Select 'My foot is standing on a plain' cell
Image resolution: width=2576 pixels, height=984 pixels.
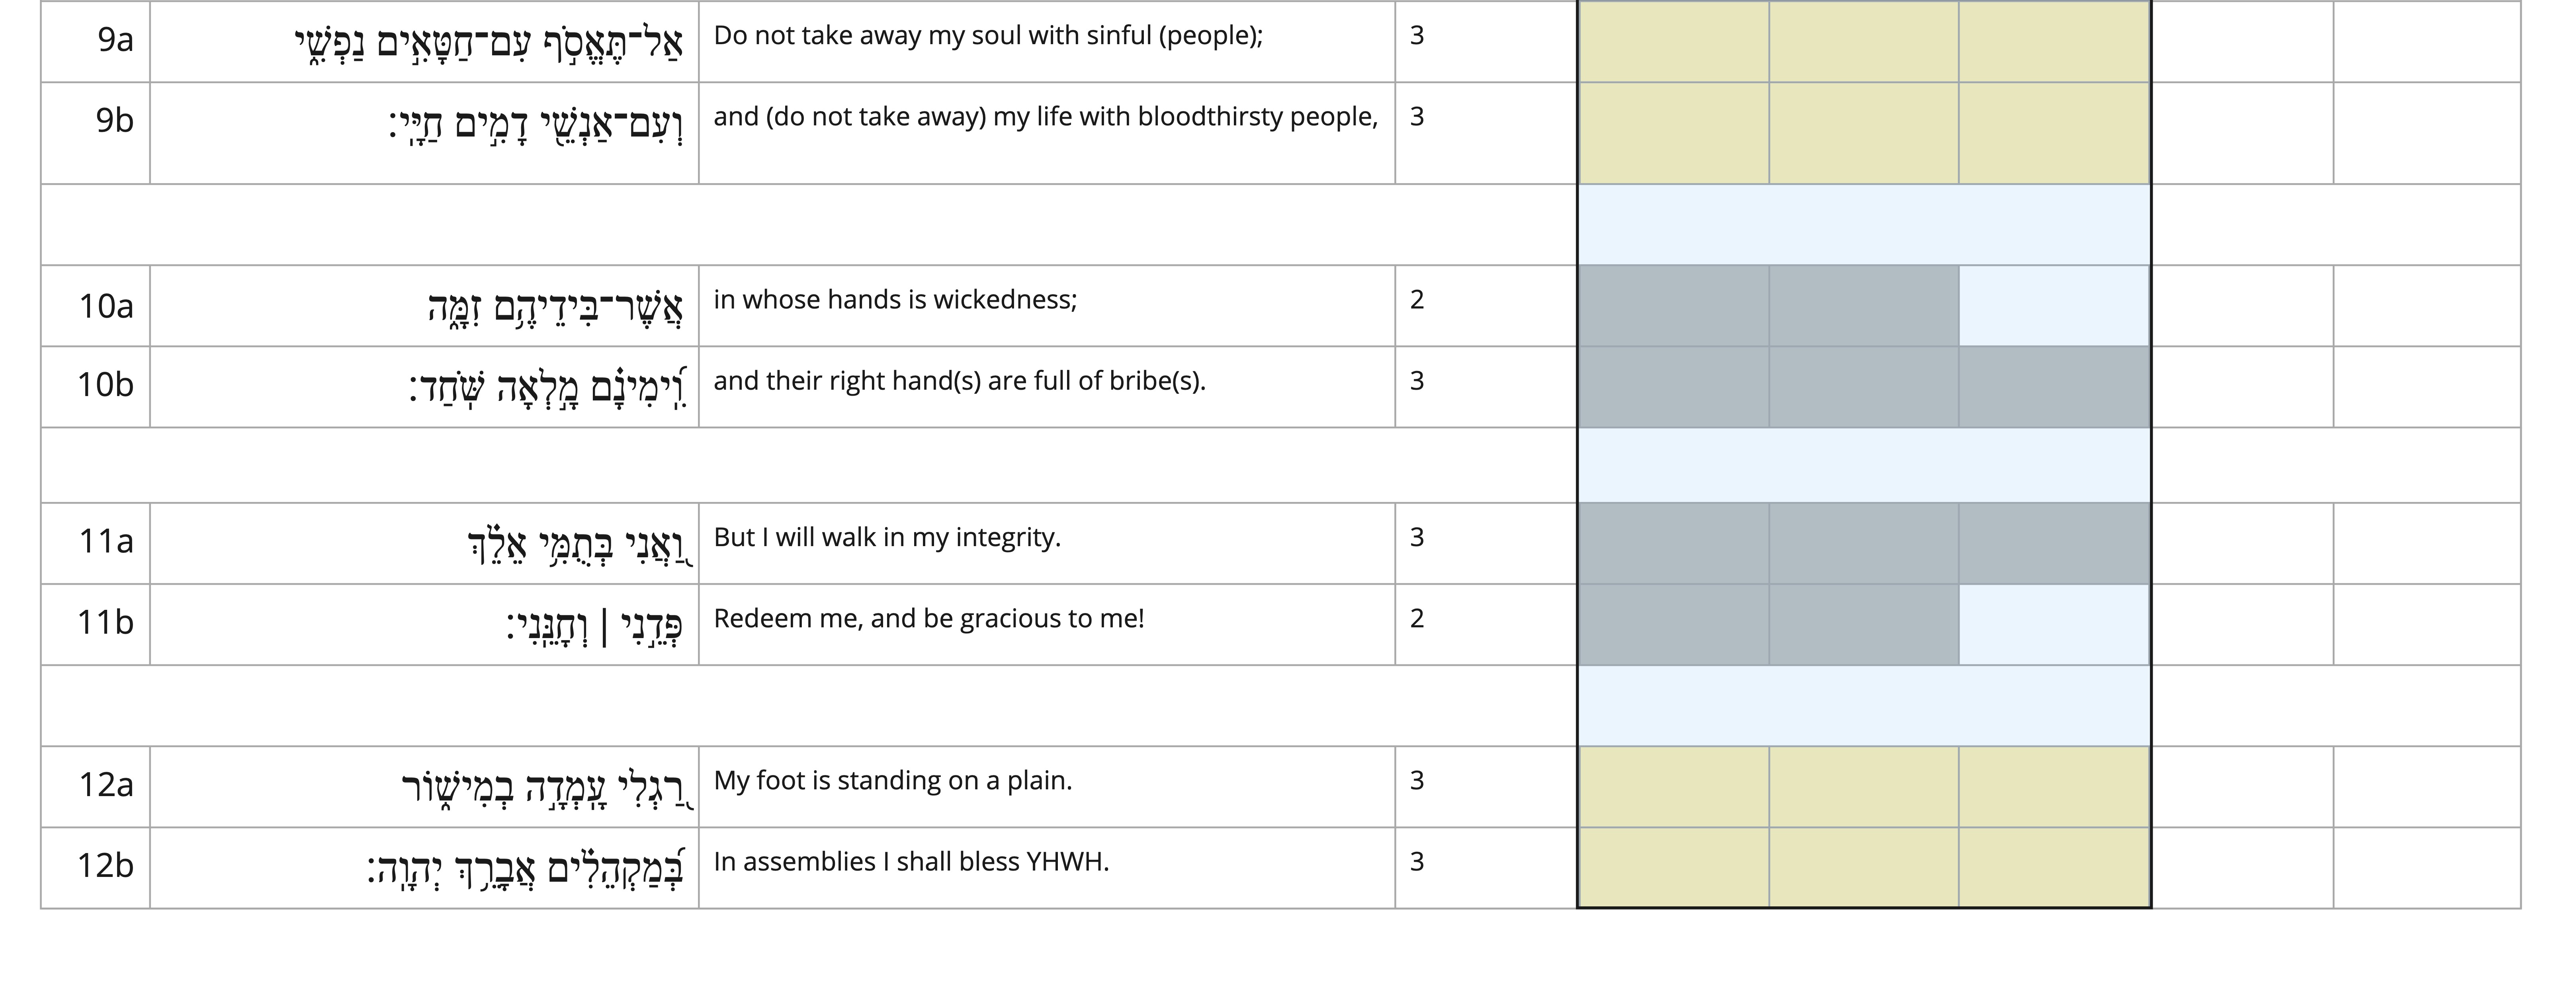coord(1046,787)
